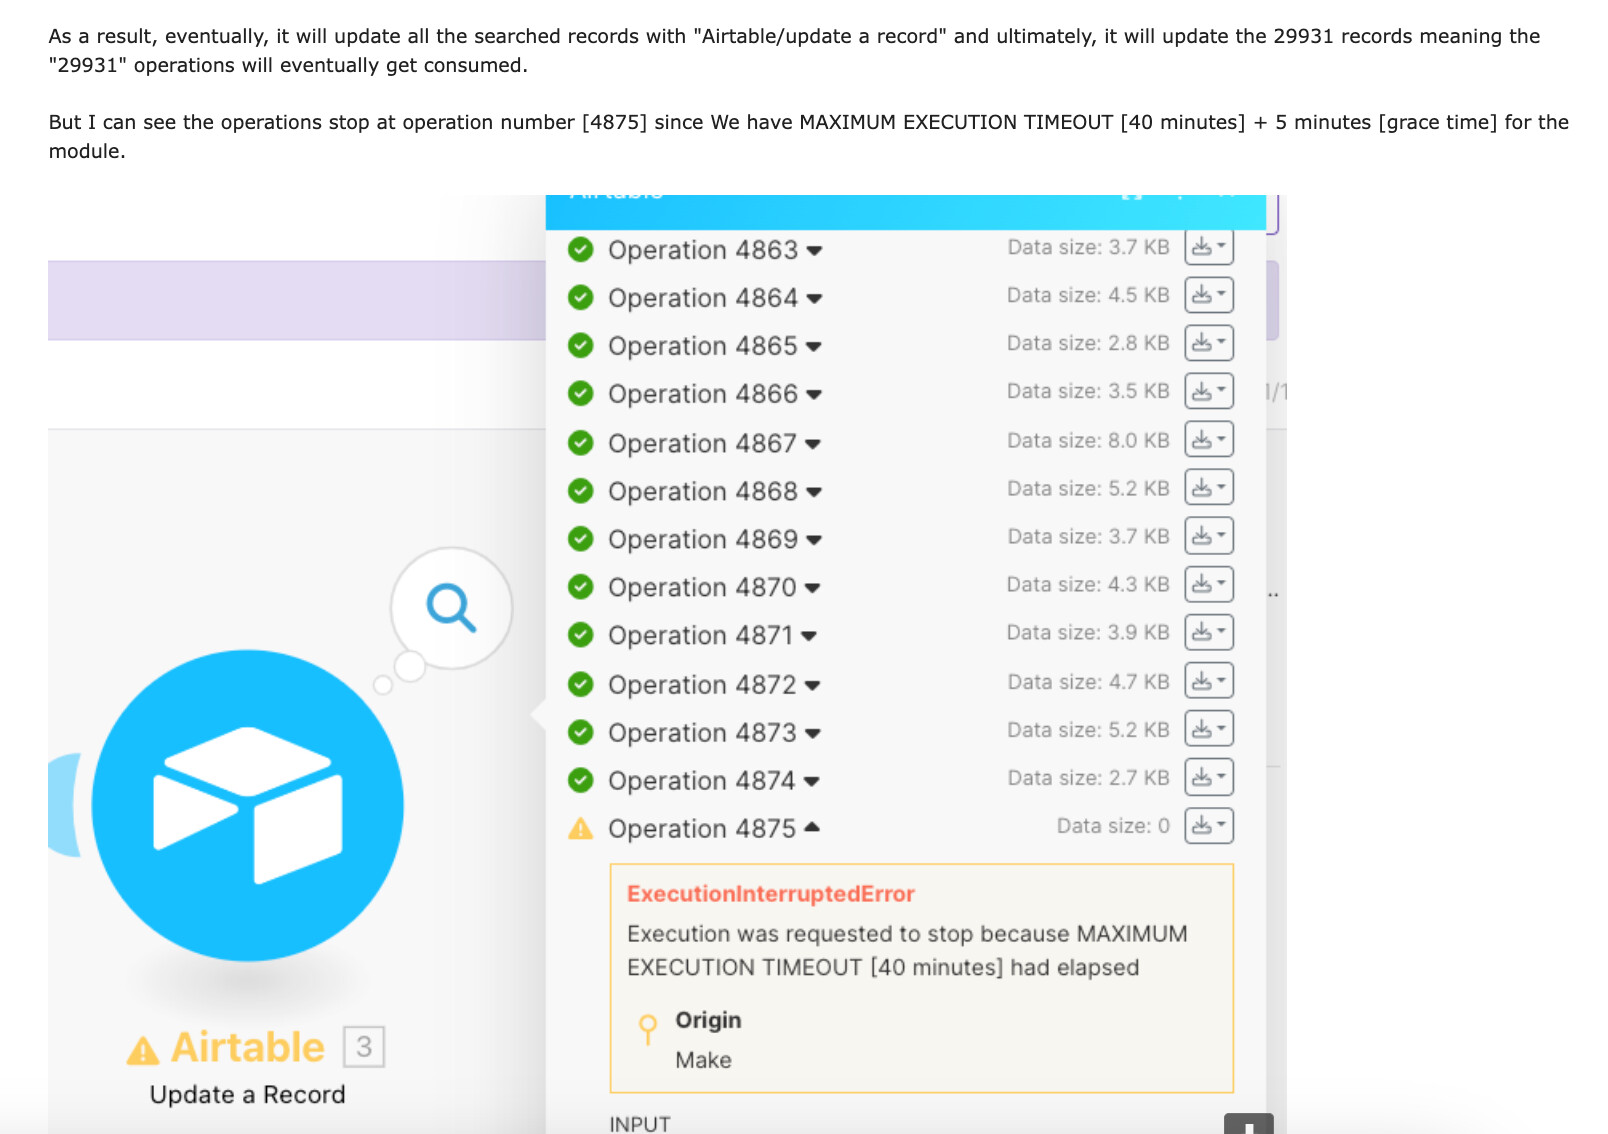
Task: Click the Airtable module name label
Action: (x=248, y=1047)
